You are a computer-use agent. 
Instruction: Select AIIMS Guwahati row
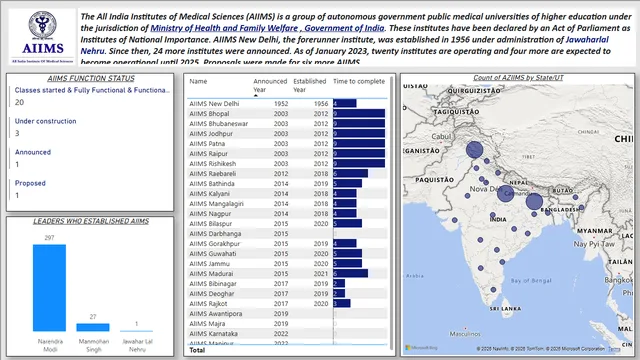click(x=287, y=254)
